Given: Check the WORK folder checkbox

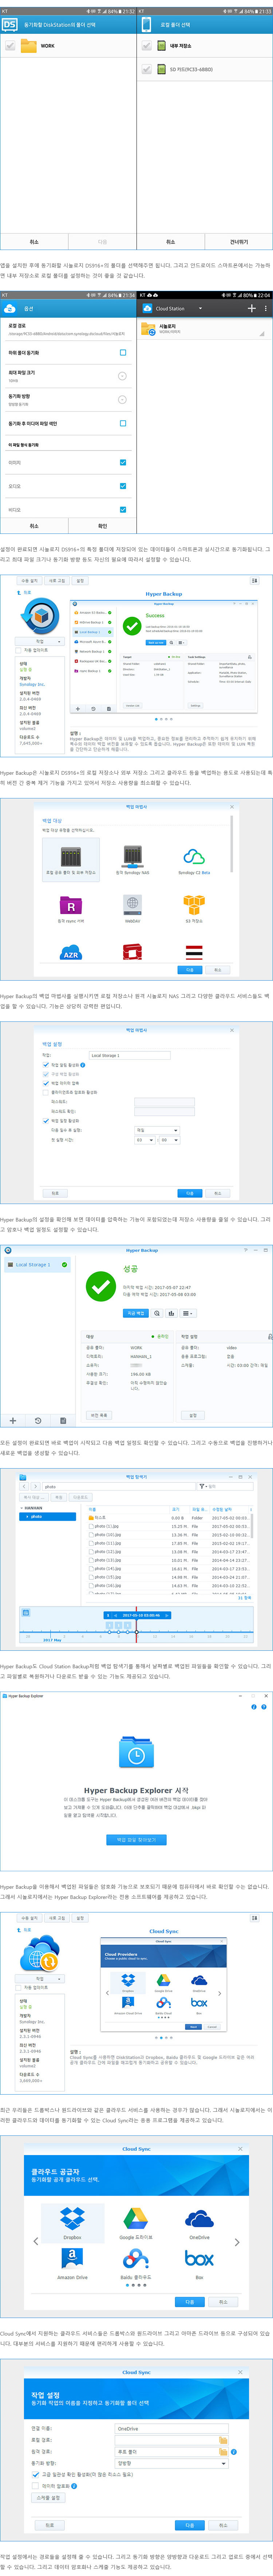Looking at the screenshot, I should (10, 46).
